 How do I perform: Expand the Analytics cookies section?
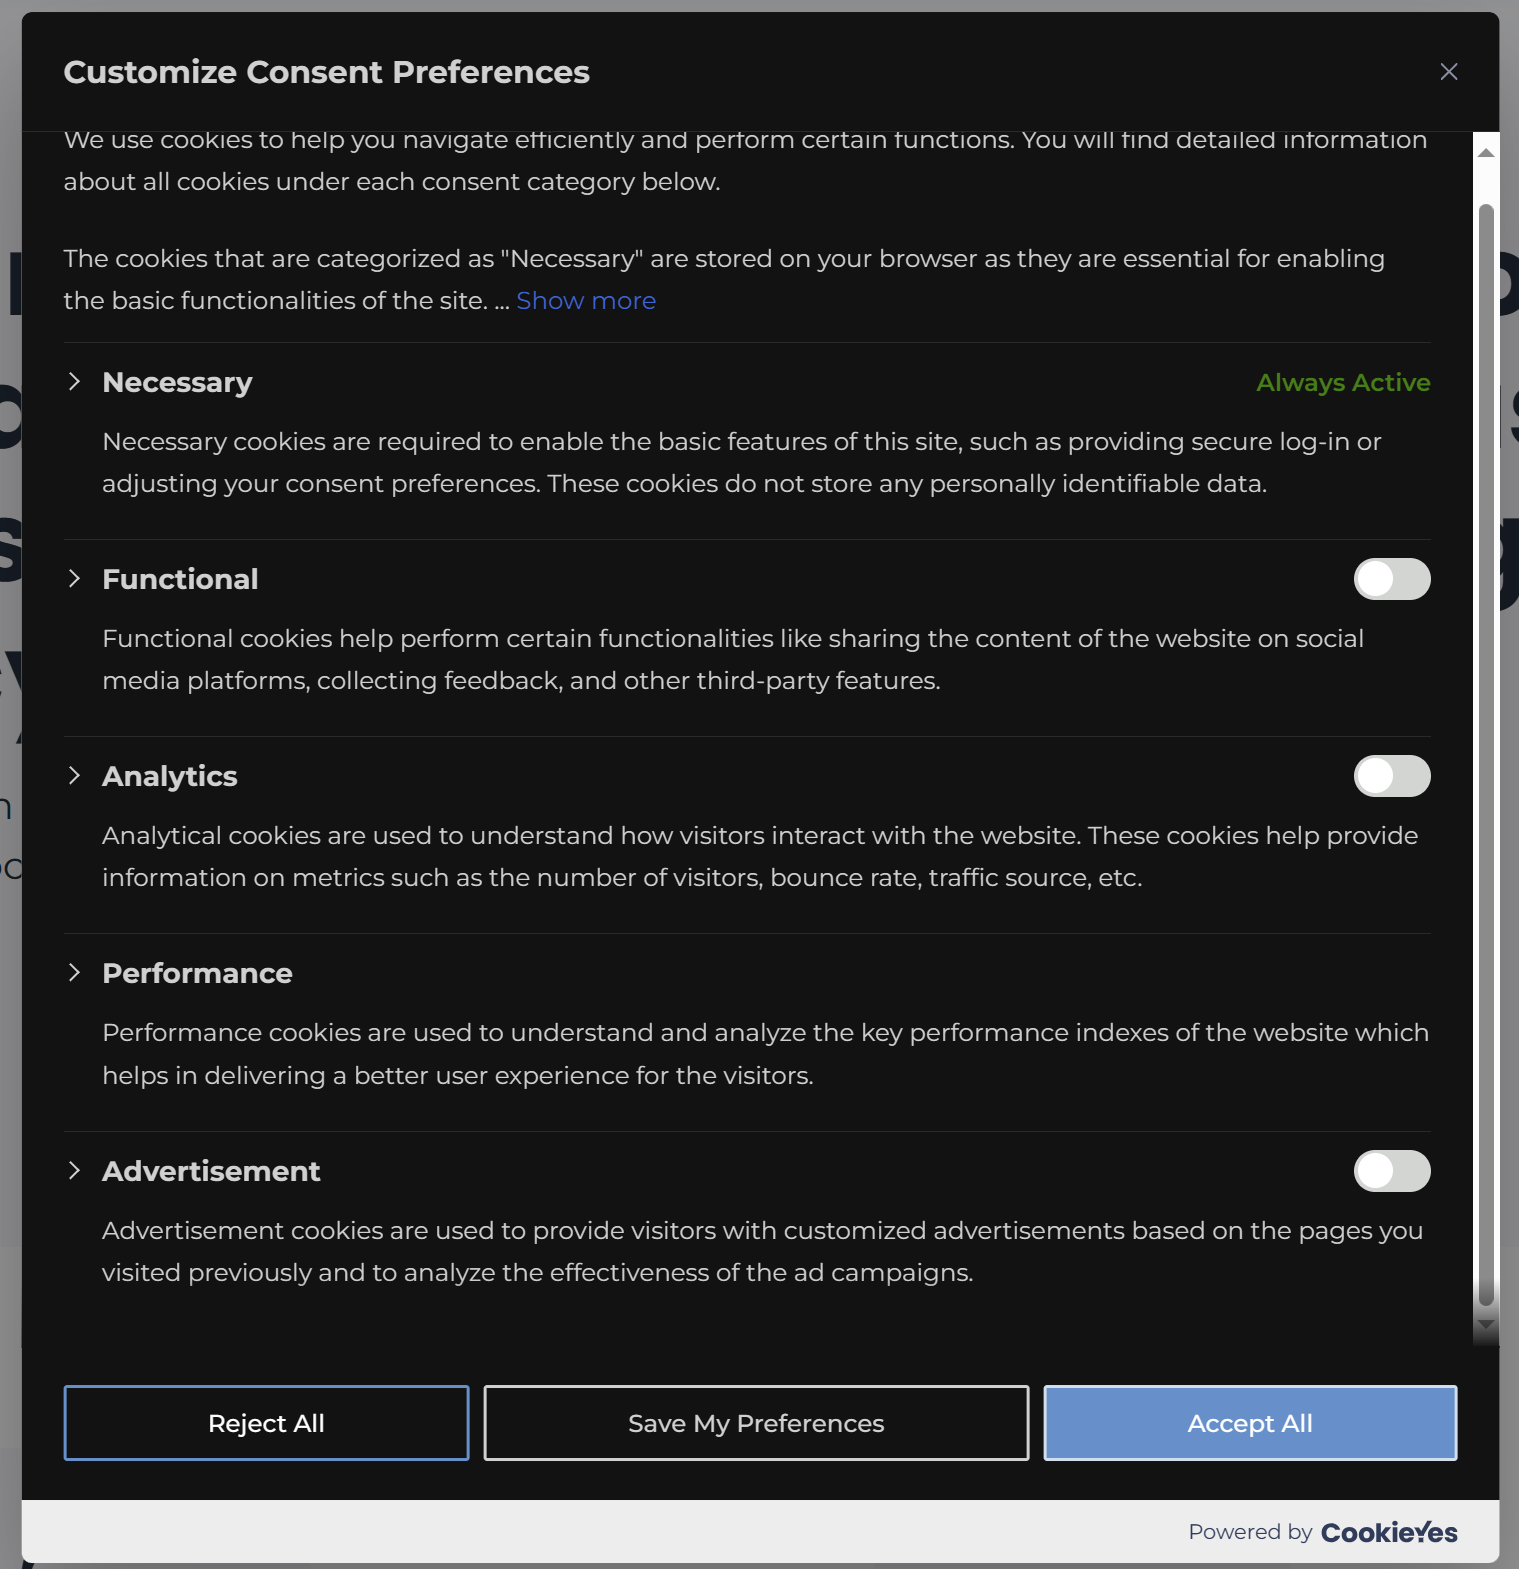75,775
